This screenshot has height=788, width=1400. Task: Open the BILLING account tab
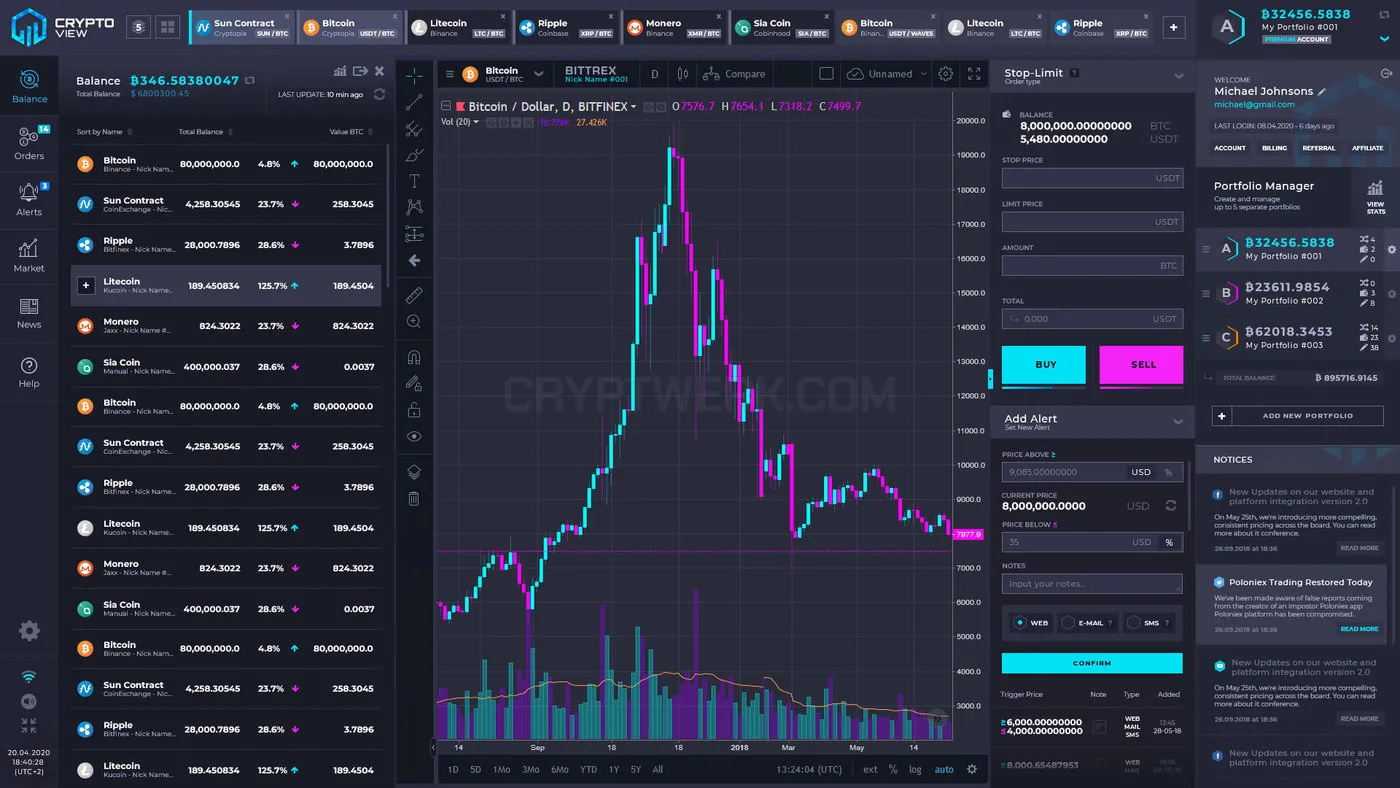tap(1274, 148)
